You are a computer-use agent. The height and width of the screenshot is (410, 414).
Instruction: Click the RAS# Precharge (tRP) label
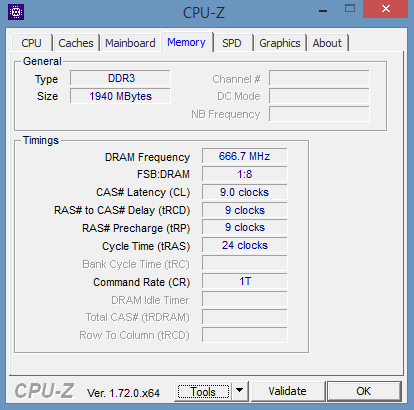136,228
